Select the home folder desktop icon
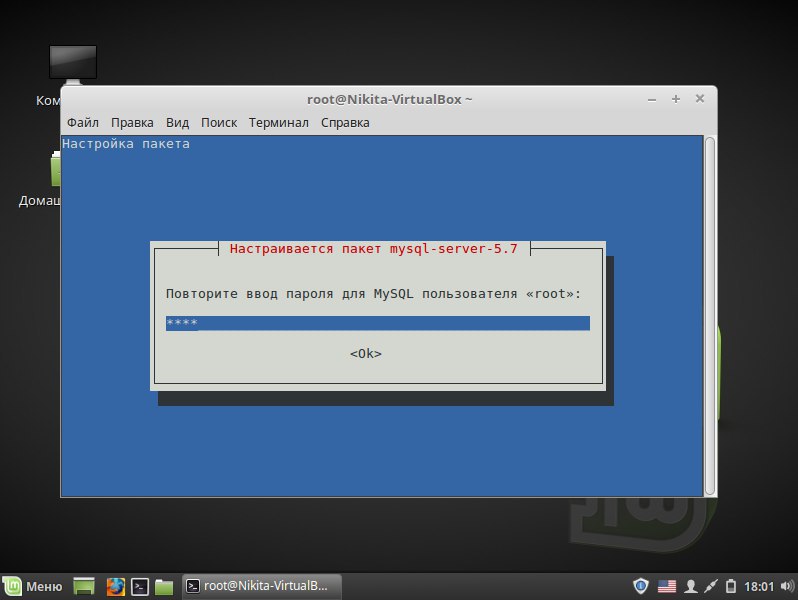 pyautogui.click(x=55, y=169)
